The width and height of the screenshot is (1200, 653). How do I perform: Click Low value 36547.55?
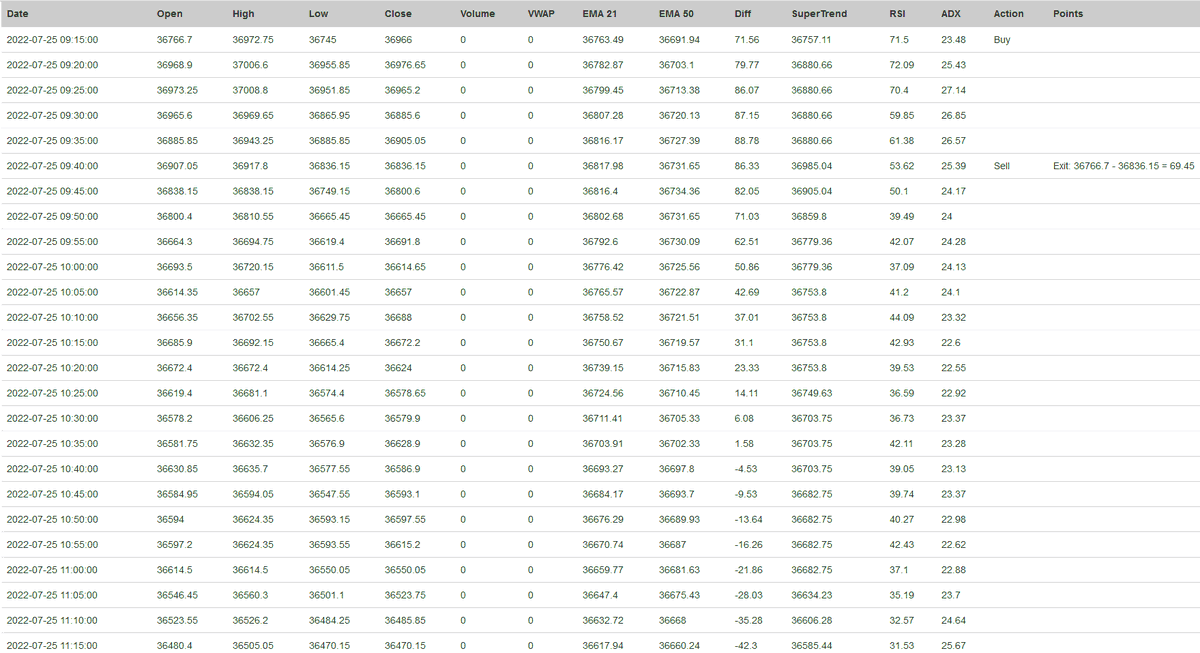(x=329, y=494)
